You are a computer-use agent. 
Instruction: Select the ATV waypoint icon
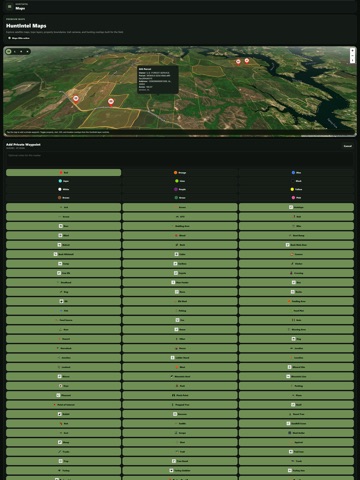tap(180, 217)
